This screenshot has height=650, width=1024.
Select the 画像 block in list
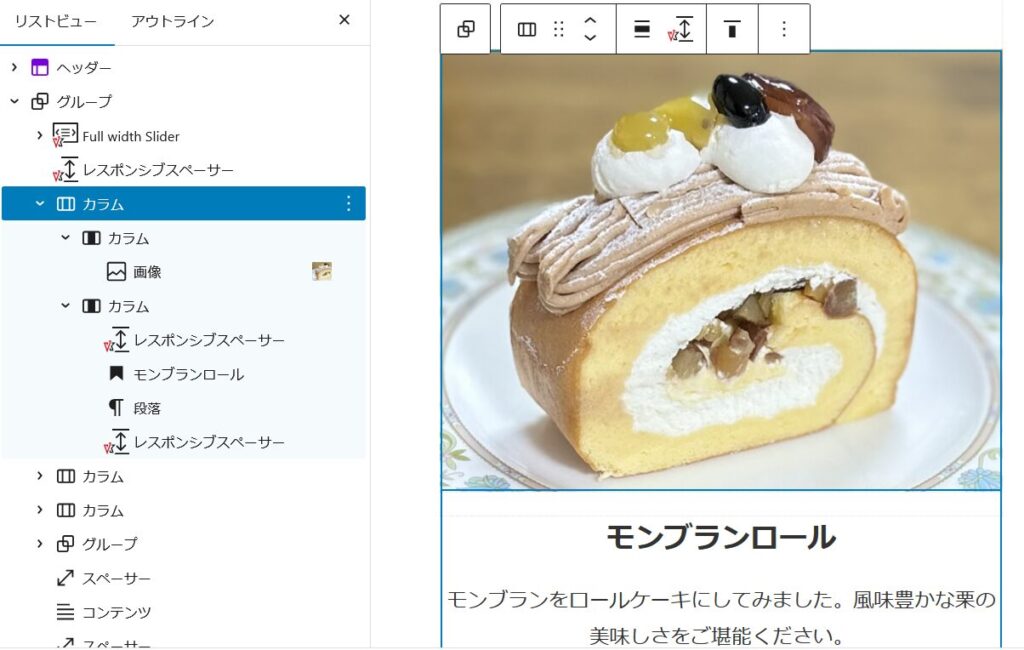pyautogui.click(x=147, y=272)
